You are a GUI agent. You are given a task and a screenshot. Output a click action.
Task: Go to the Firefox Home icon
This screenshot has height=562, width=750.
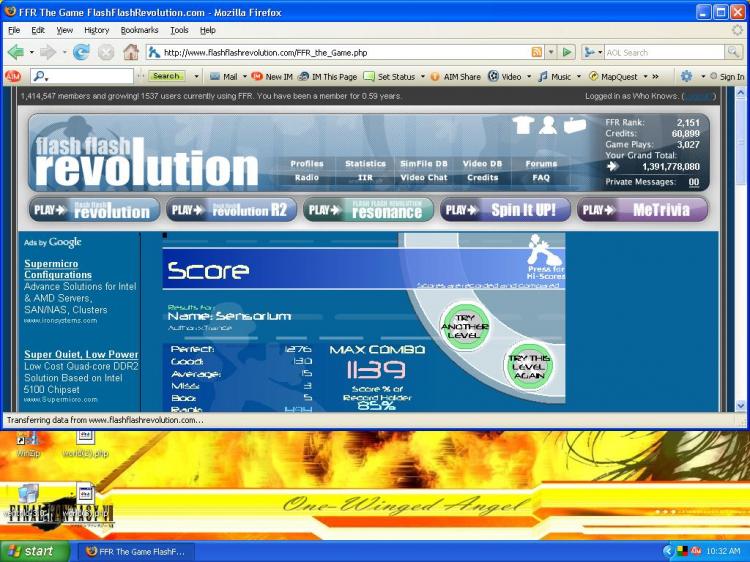point(129,52)
